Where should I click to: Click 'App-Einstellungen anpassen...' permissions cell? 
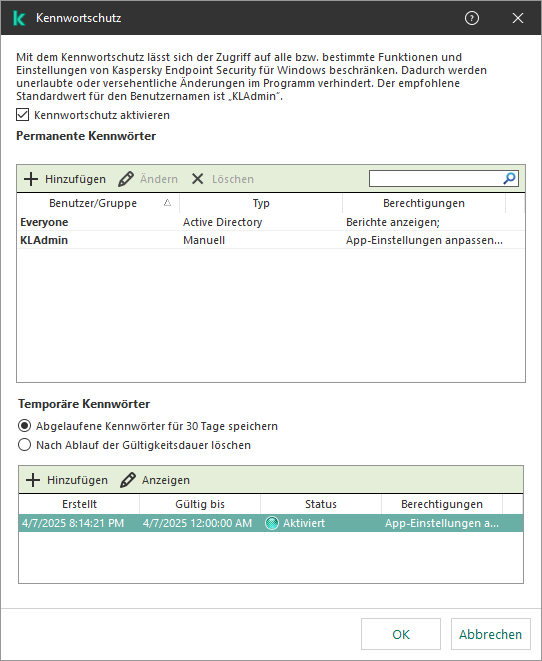point(424,240)
